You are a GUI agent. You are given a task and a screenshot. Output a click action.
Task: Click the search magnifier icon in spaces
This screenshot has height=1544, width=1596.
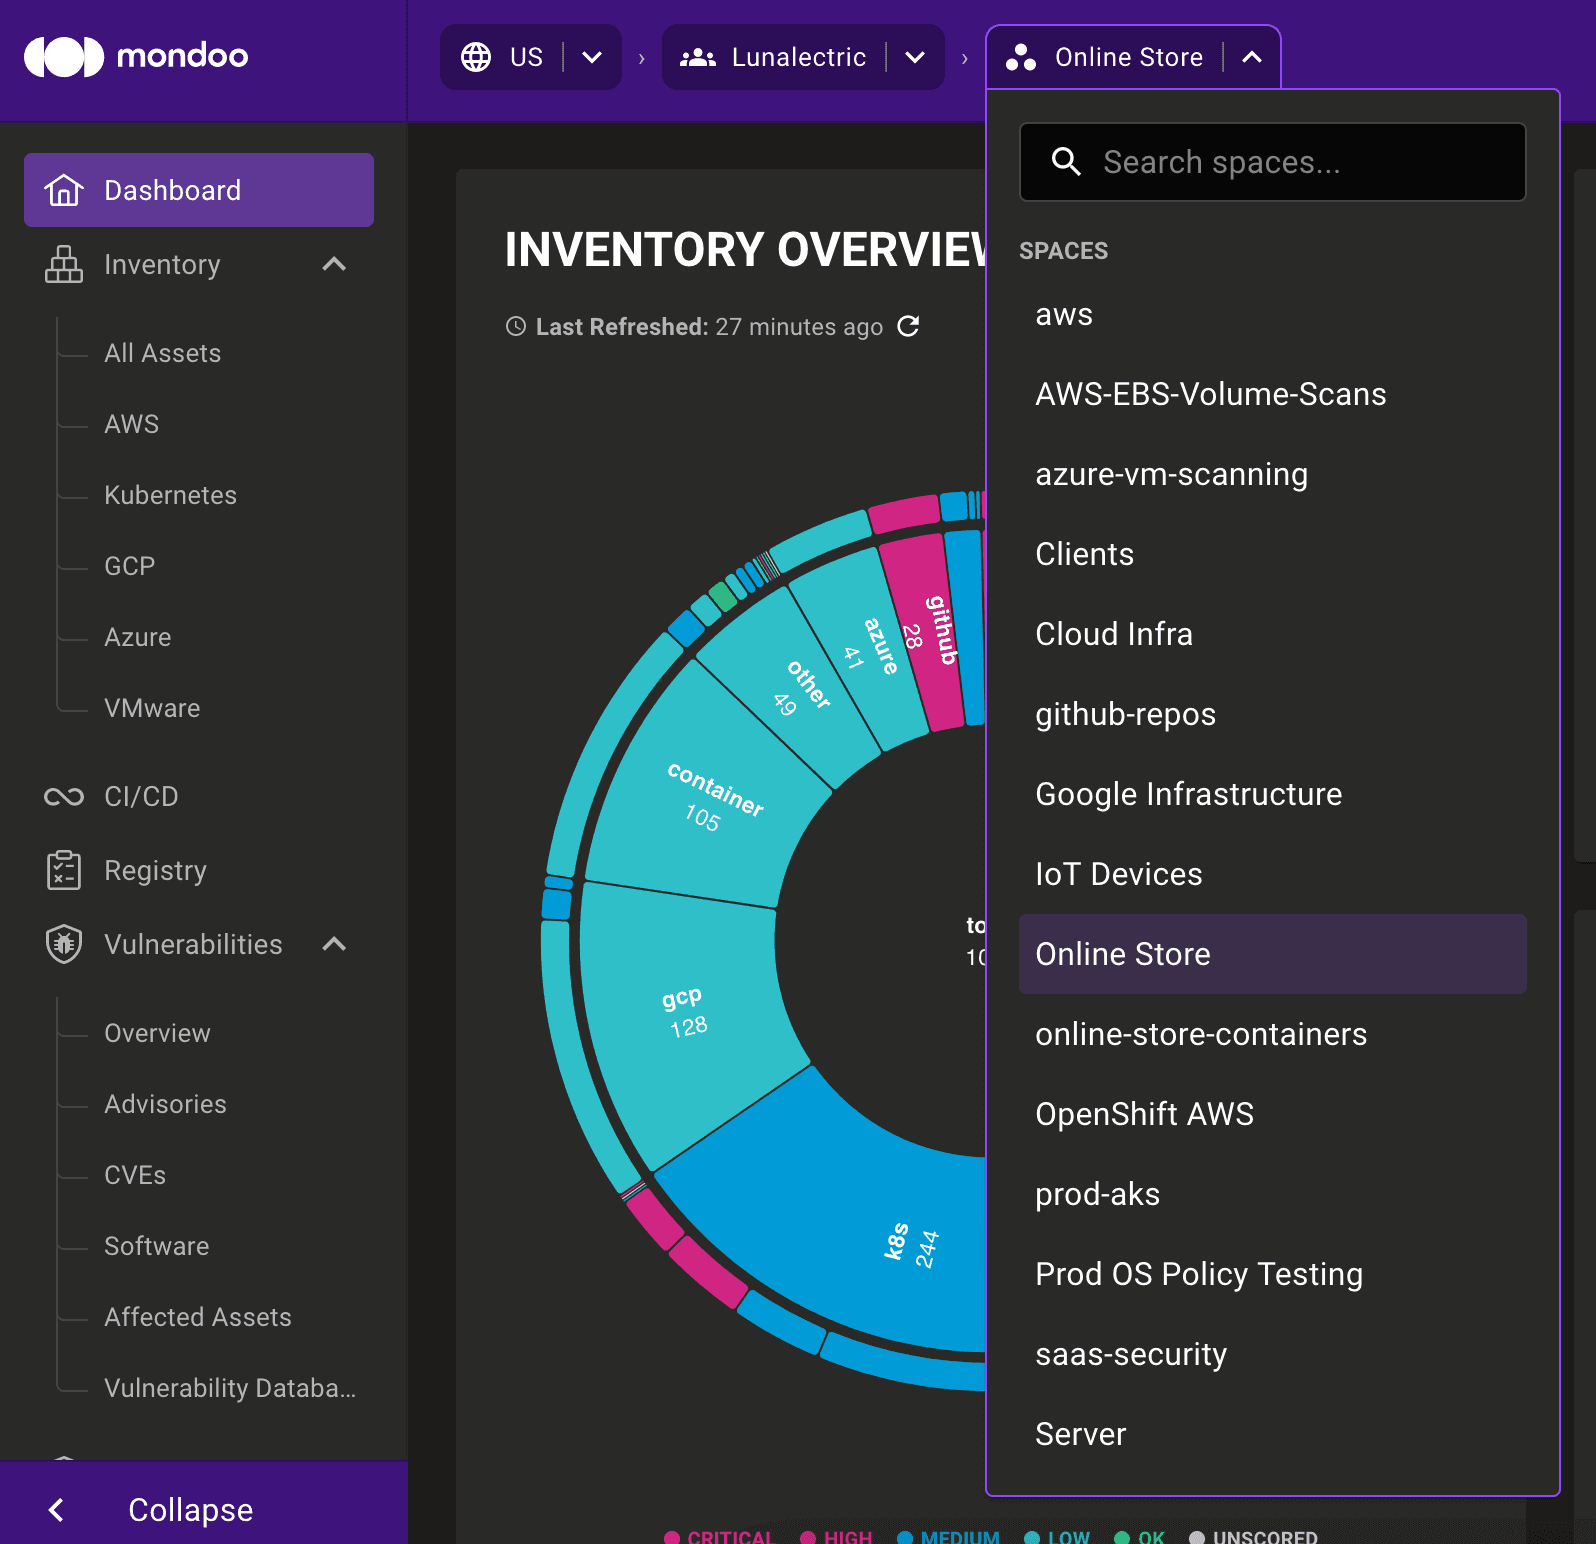(1066, 162)
